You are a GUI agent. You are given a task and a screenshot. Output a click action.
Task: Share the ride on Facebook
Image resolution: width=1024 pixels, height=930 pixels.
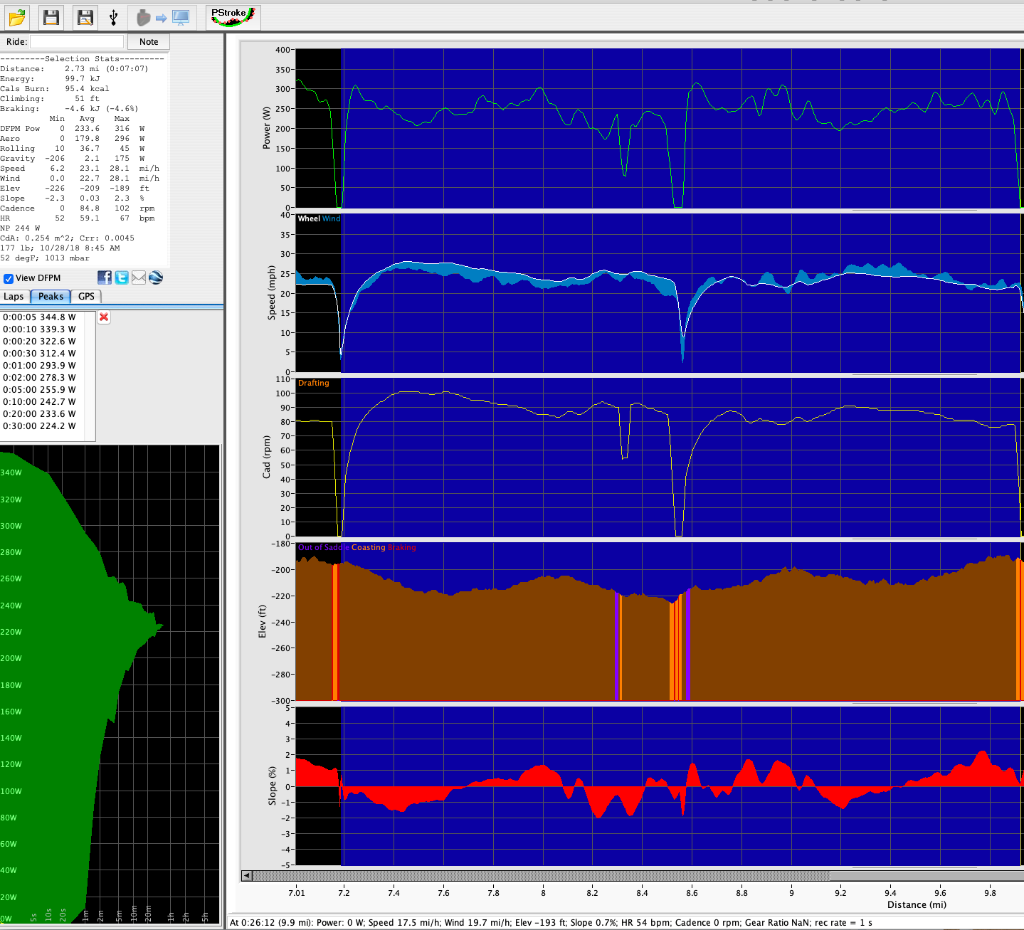(x=105, y=277)
